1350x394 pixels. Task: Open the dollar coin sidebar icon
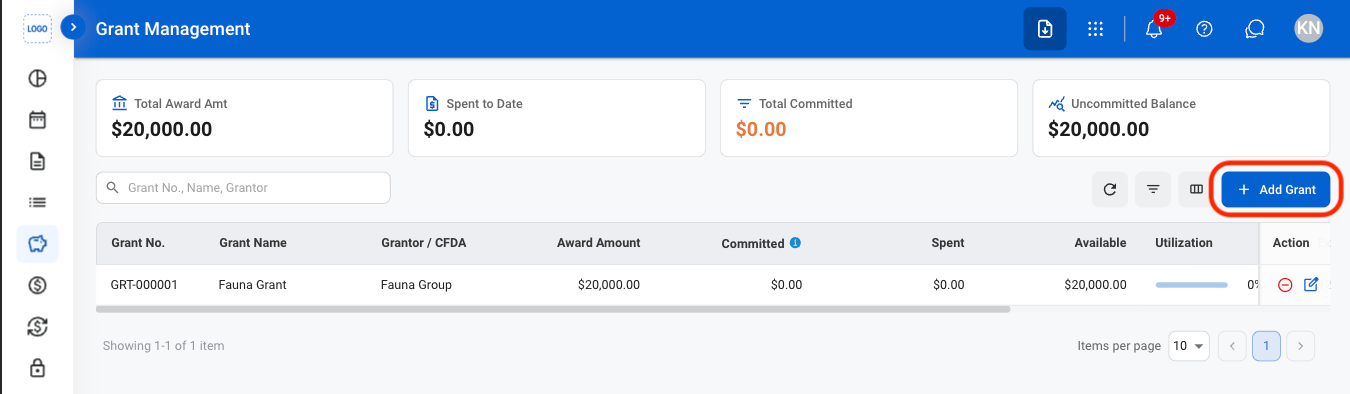click(37, 285)
